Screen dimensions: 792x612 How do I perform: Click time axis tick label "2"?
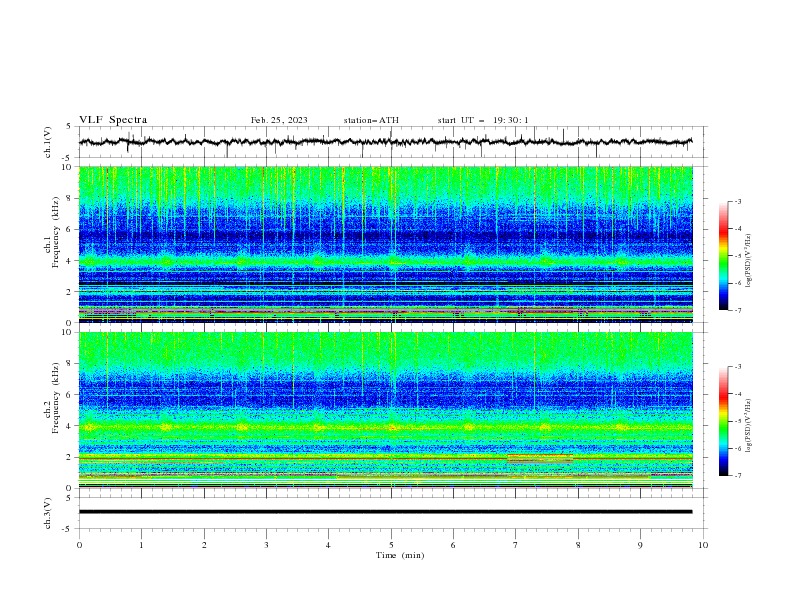tap(204, 545)
